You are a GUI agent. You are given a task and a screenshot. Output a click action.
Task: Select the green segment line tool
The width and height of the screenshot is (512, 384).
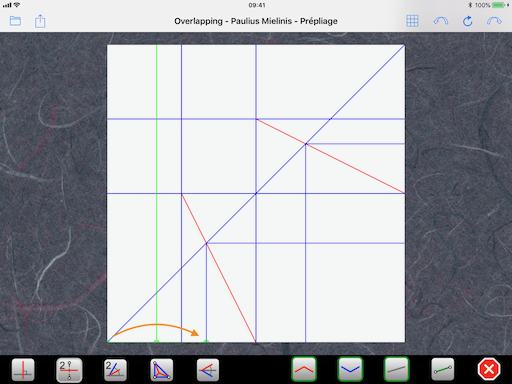(443, 369)
